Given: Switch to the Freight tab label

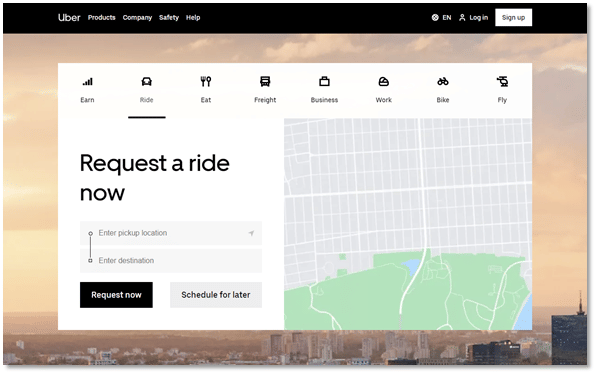Looking at the screenshot, I should (265, 100).
